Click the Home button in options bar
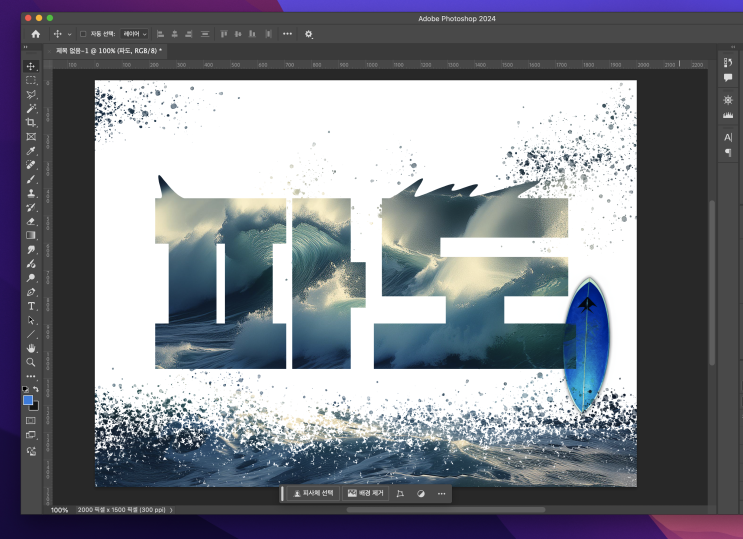Viewport: 743px width, 539px height. pos(36,34)
